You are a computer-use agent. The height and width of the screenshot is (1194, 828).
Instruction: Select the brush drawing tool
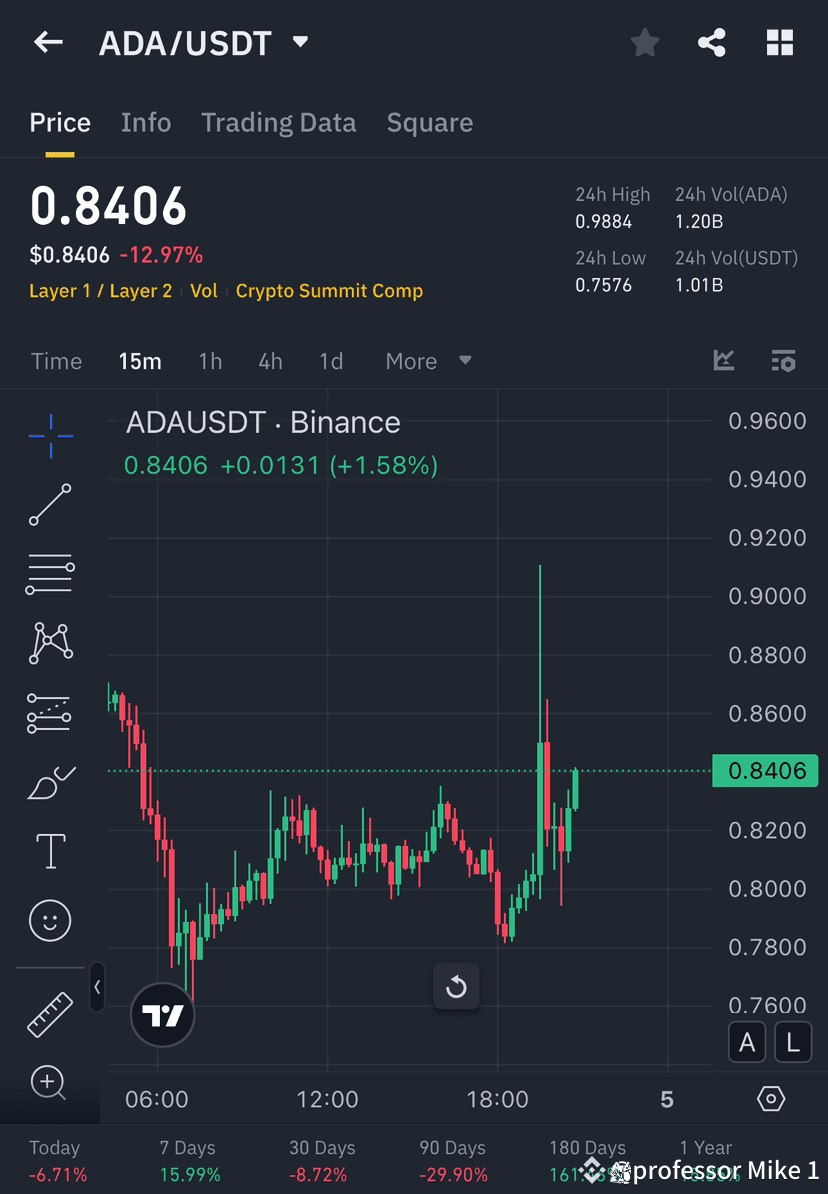point(50,782)
